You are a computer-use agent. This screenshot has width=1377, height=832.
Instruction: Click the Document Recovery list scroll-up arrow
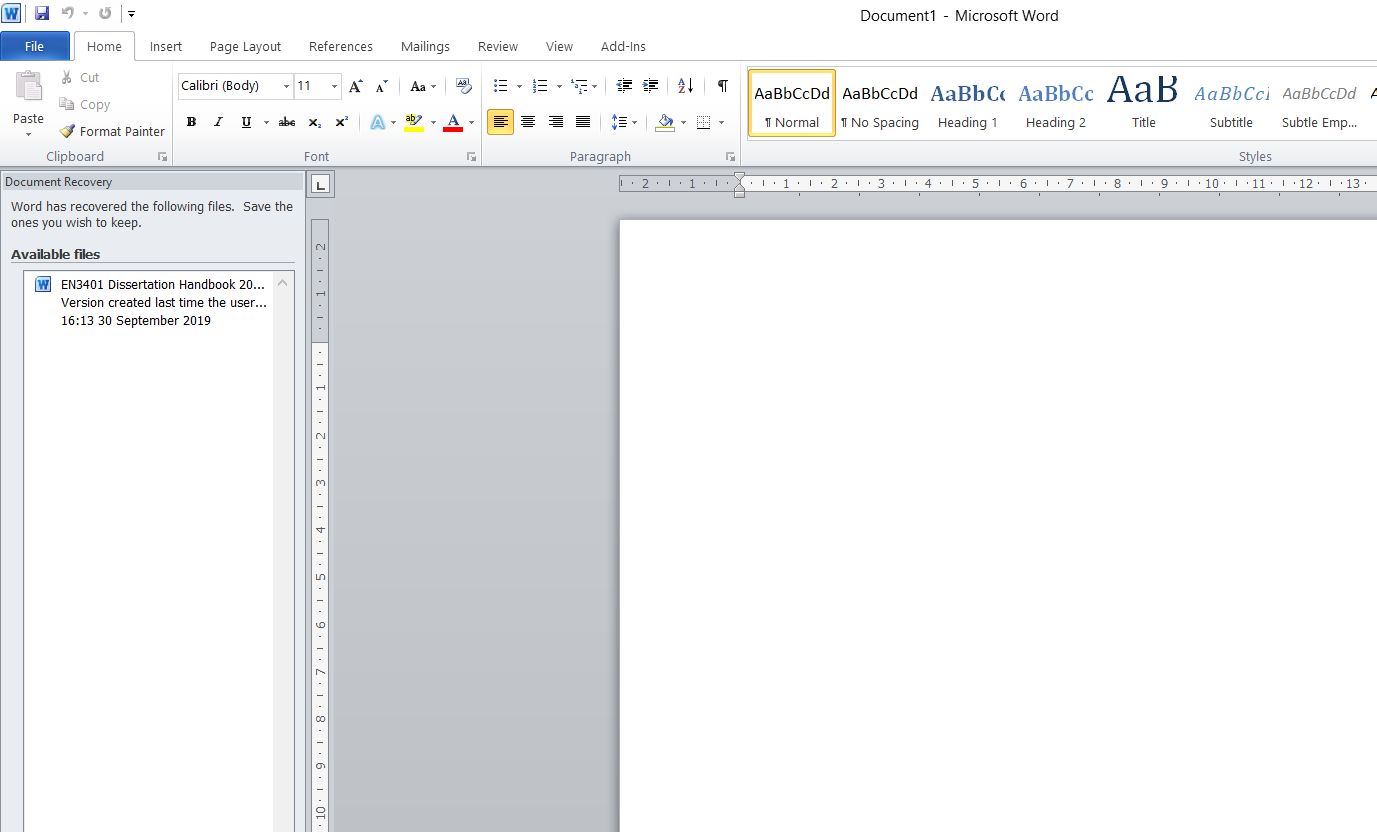point(283,283)
